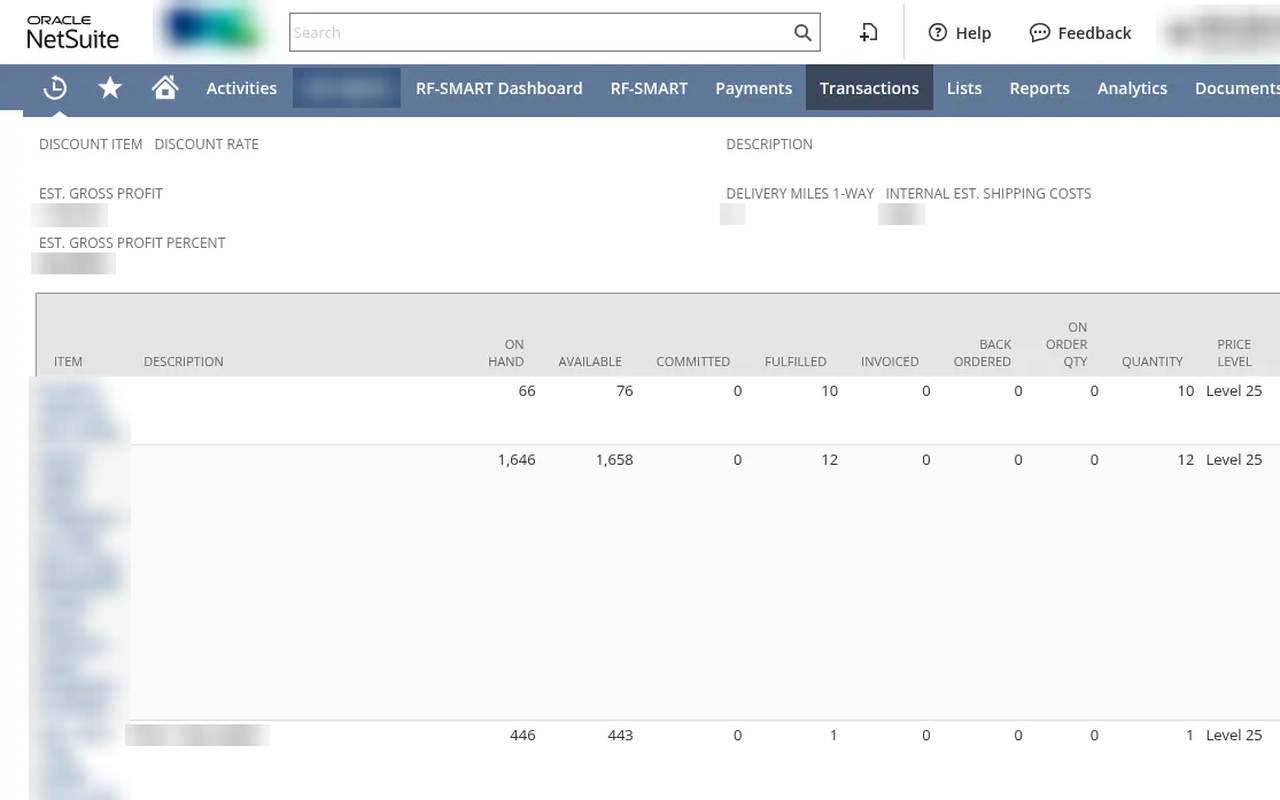Click the INTERNAL EST. SHIPPING COSTS label

point(988,193)
